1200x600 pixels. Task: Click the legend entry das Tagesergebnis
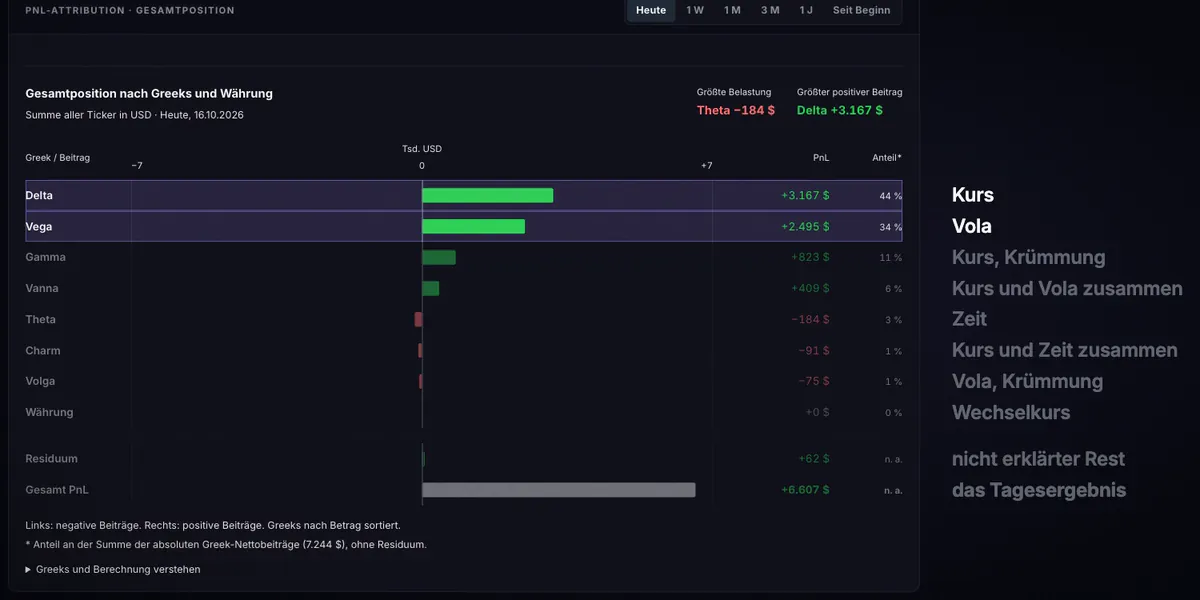click(1039, 490)
